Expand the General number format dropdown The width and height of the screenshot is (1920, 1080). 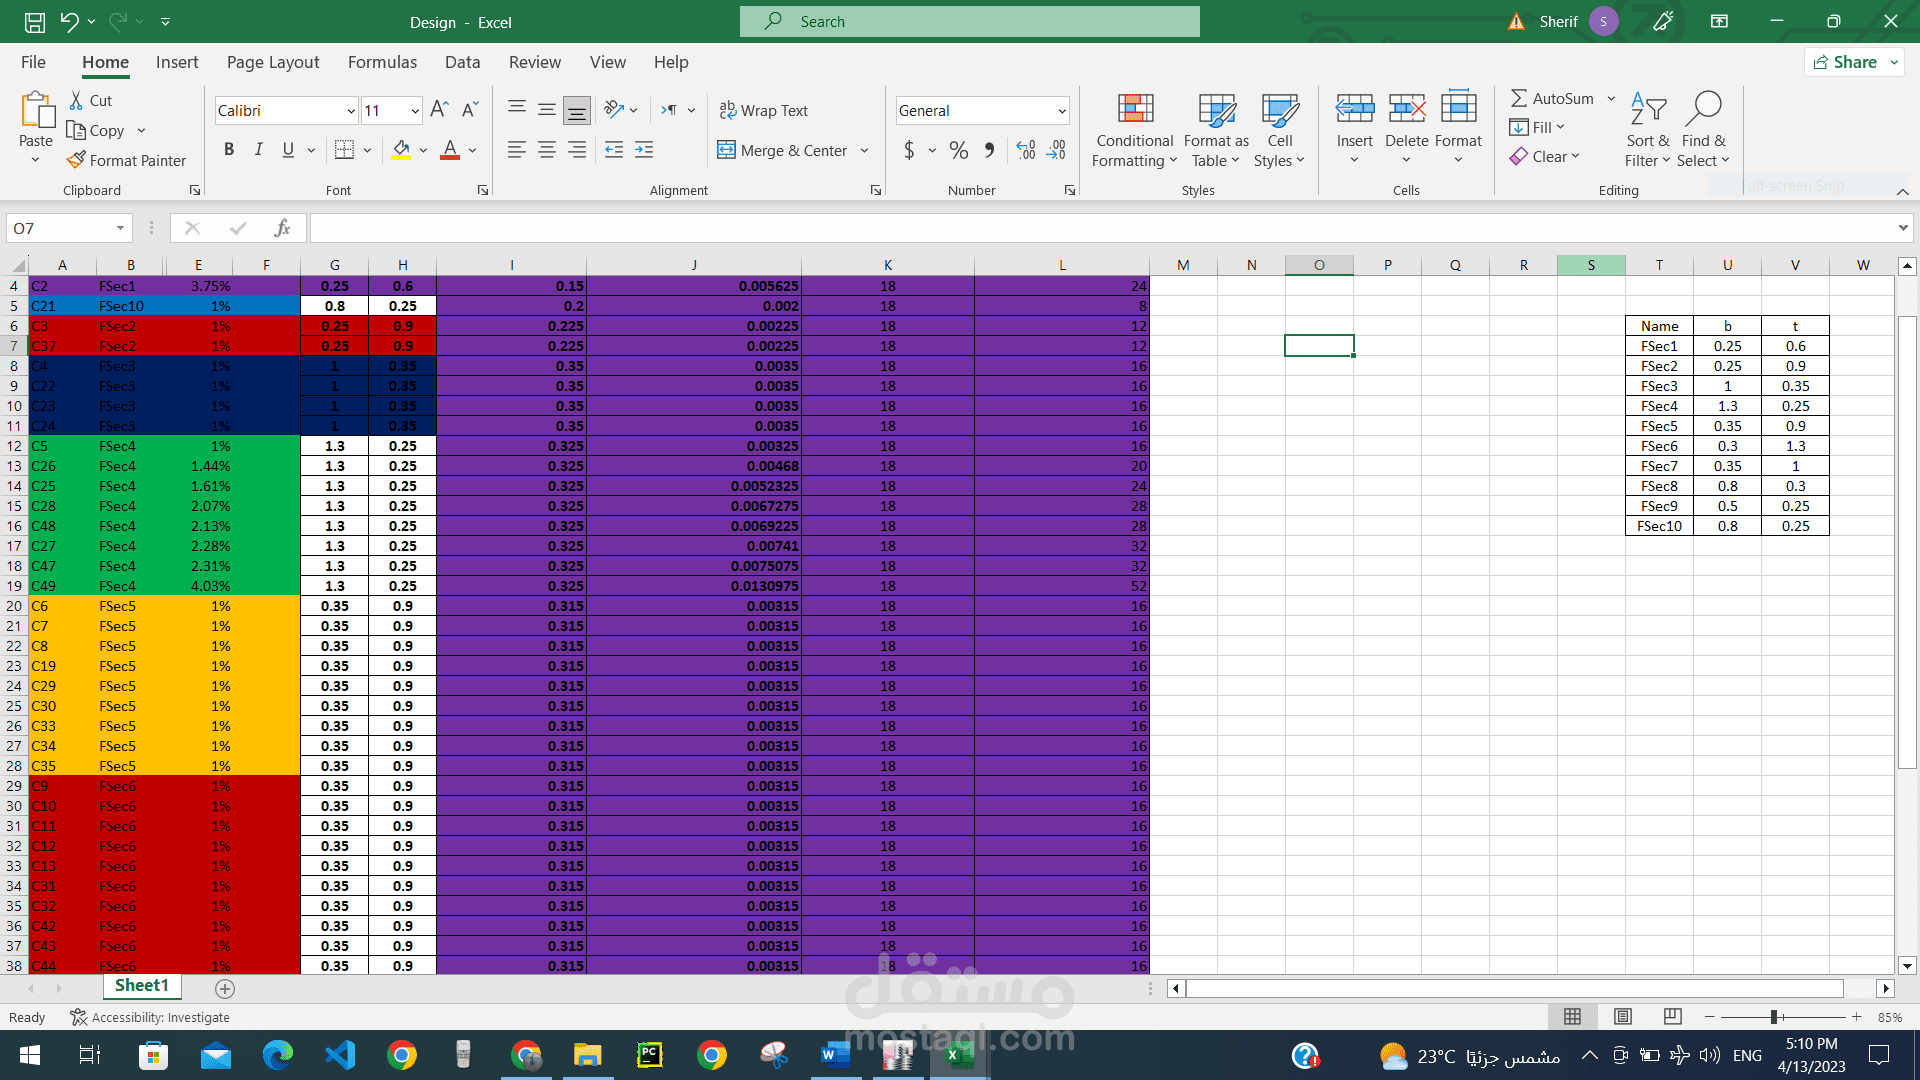pos(1061,111)
